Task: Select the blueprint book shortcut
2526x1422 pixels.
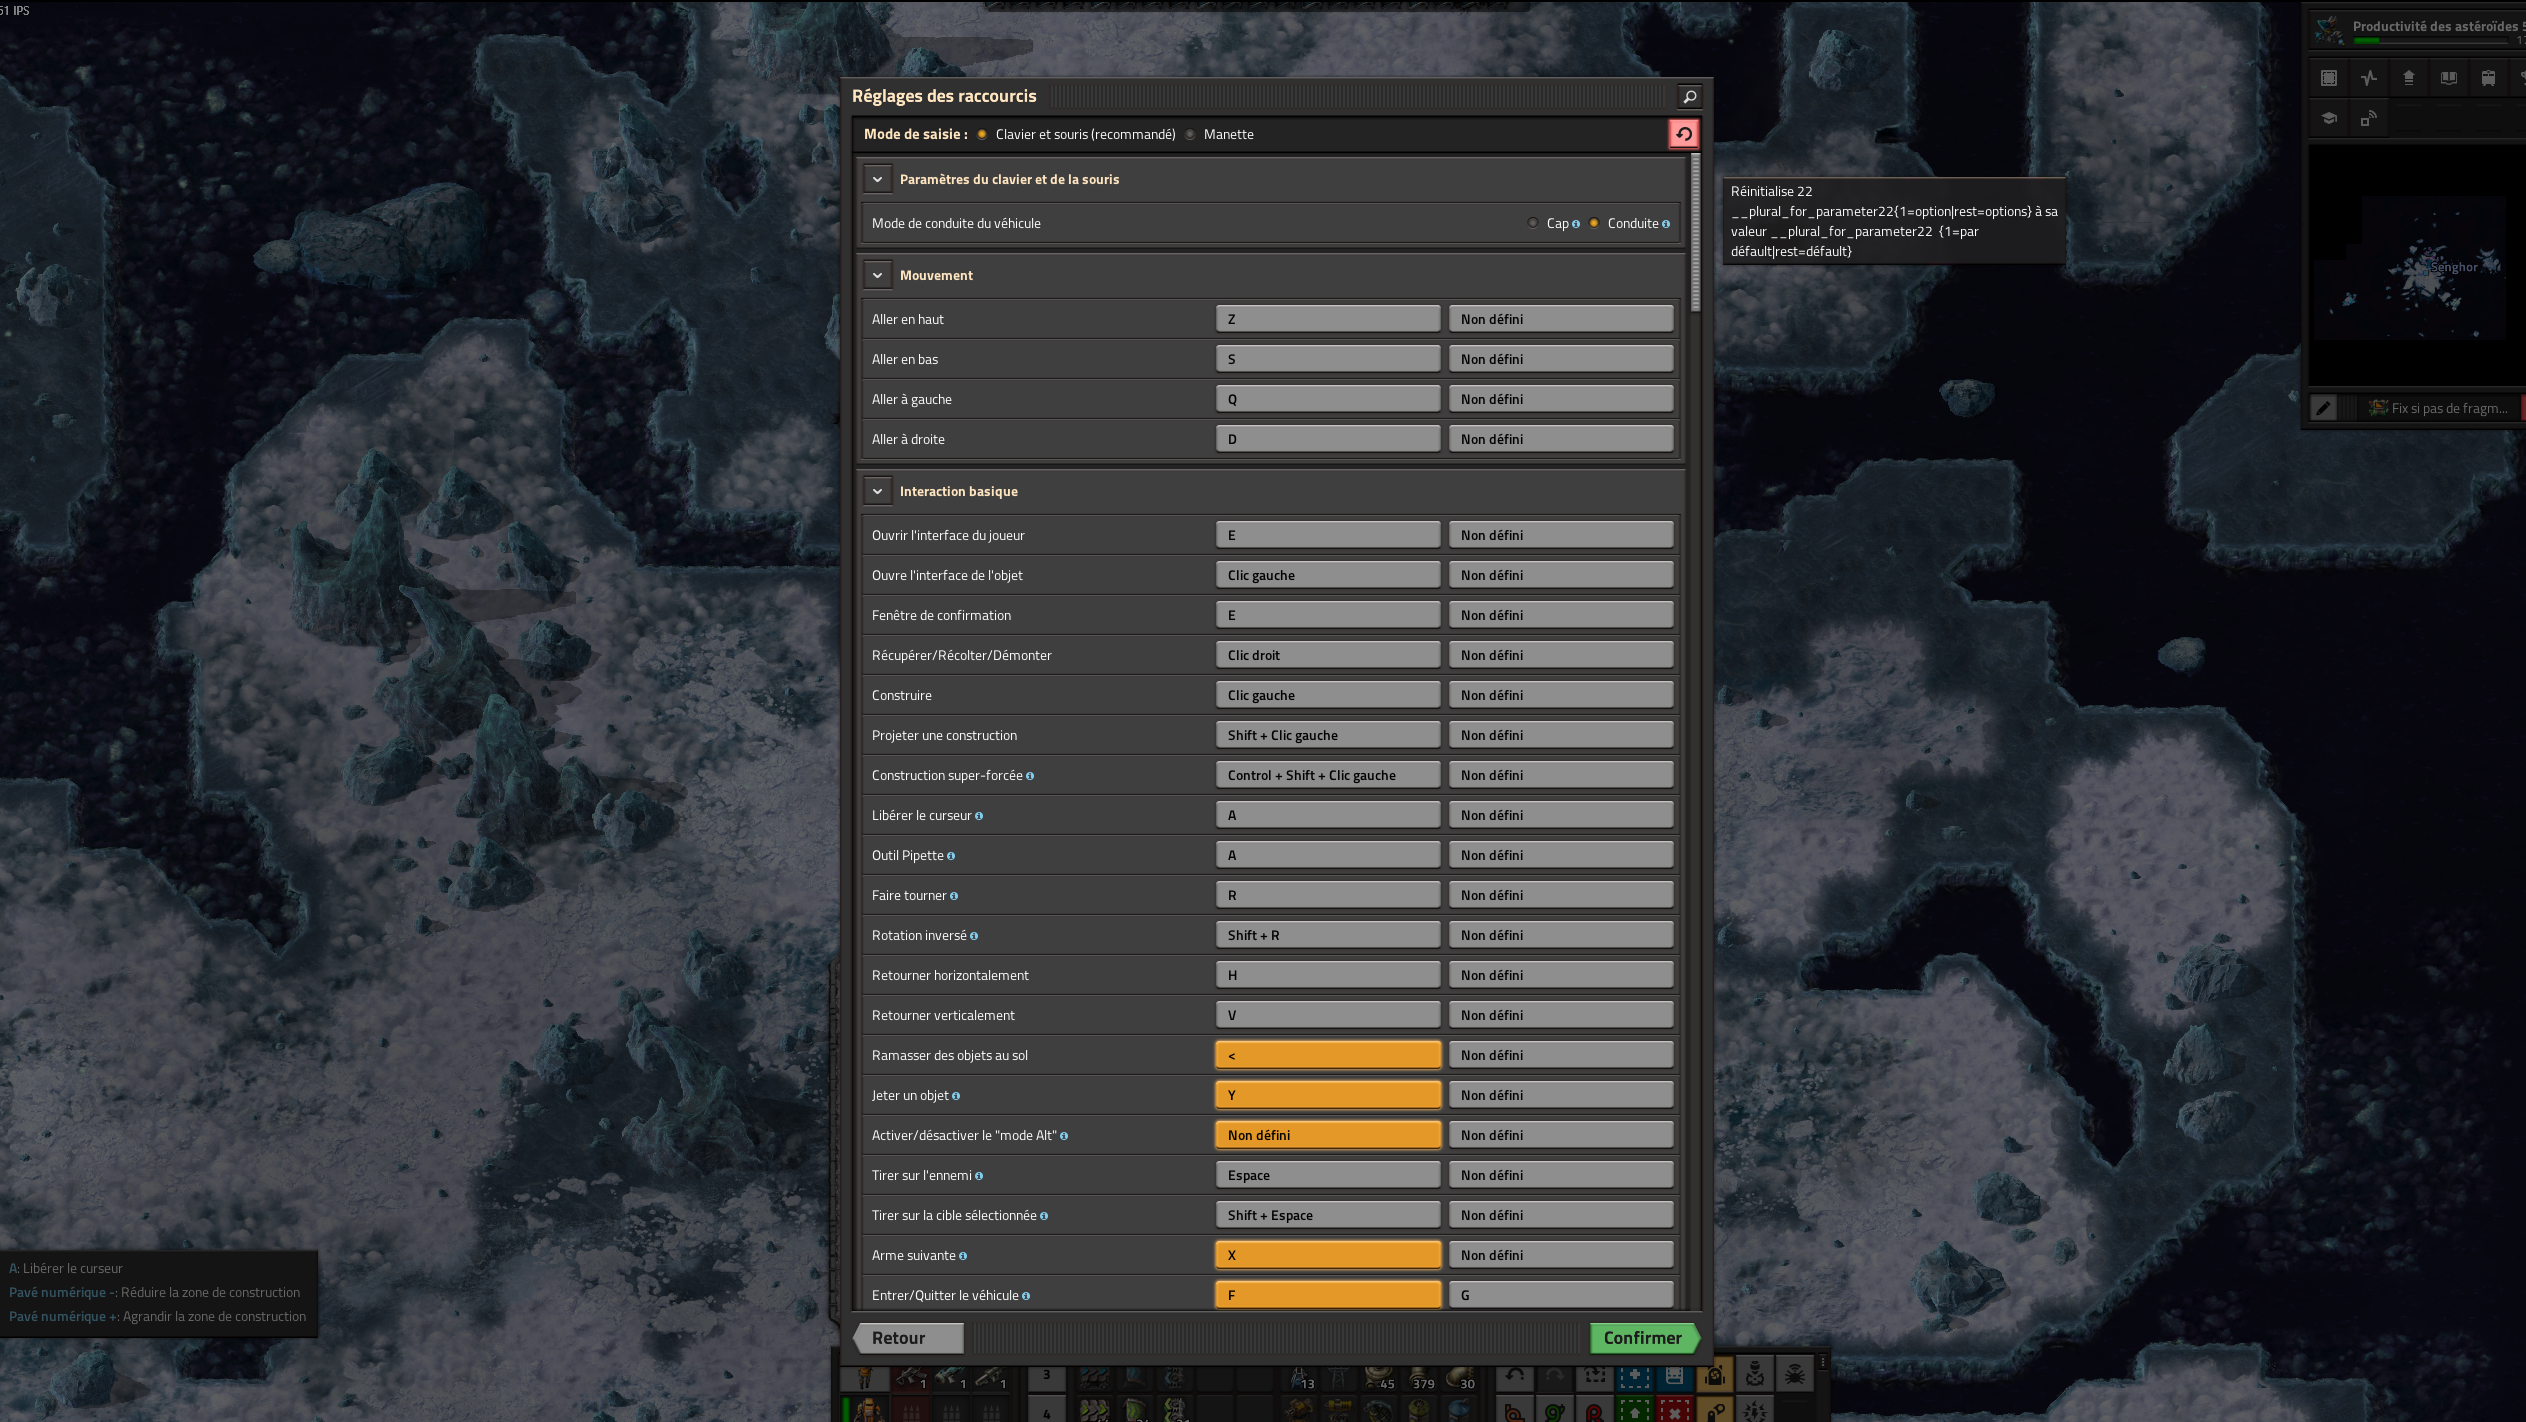Action: click(x=1675, y=1377)
